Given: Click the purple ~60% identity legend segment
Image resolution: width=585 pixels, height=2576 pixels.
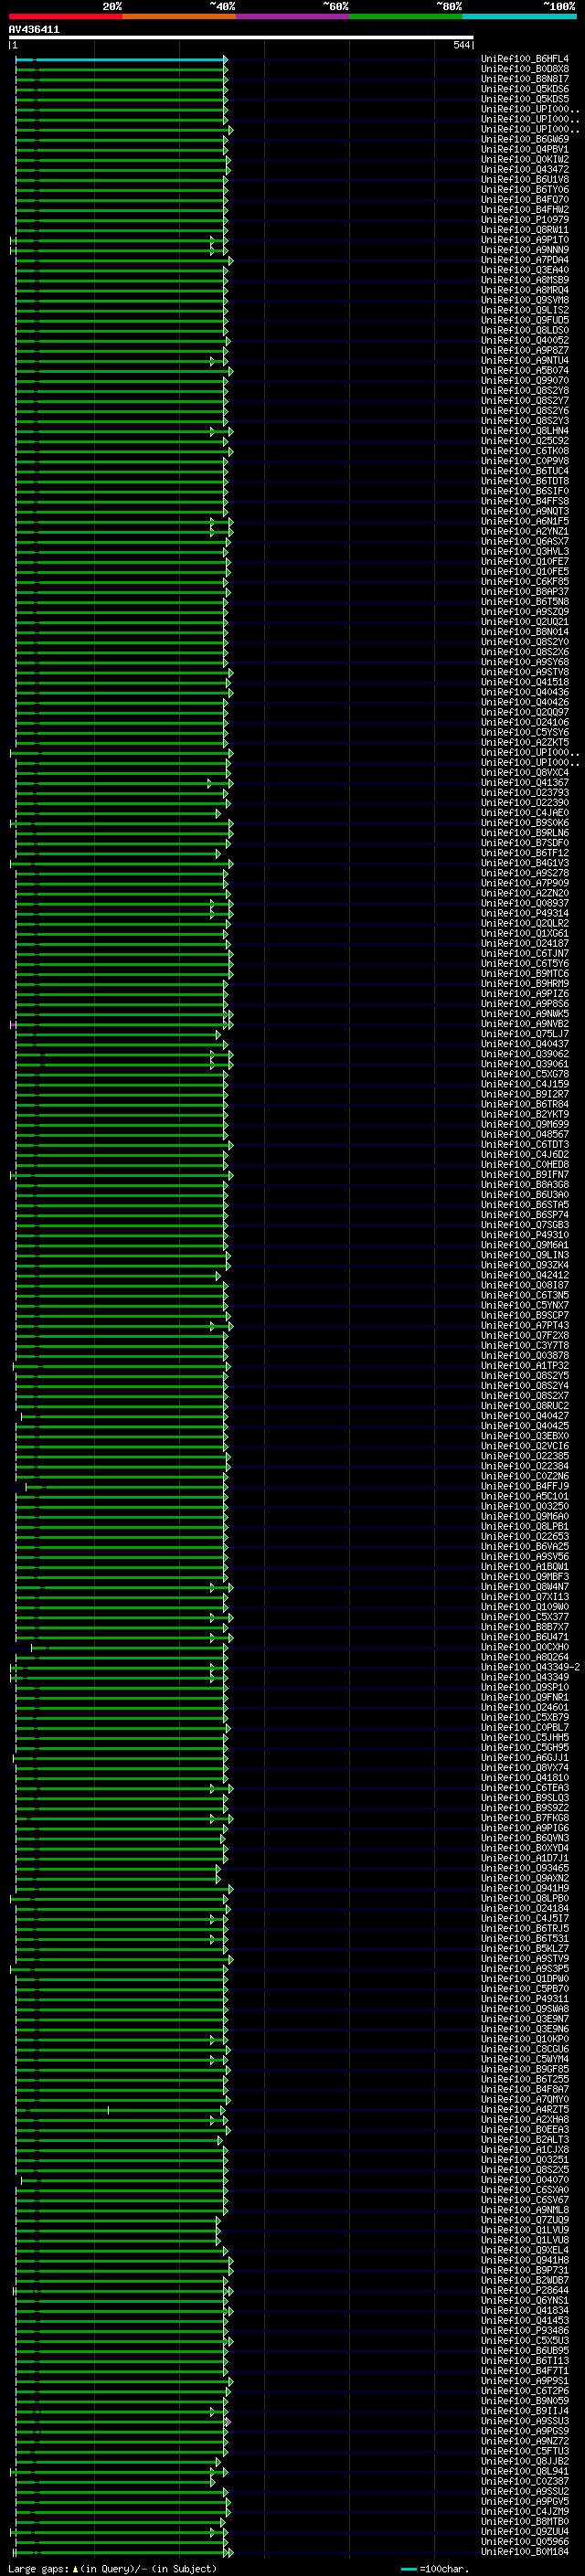Looking at the screenshot, I should 292,16.
